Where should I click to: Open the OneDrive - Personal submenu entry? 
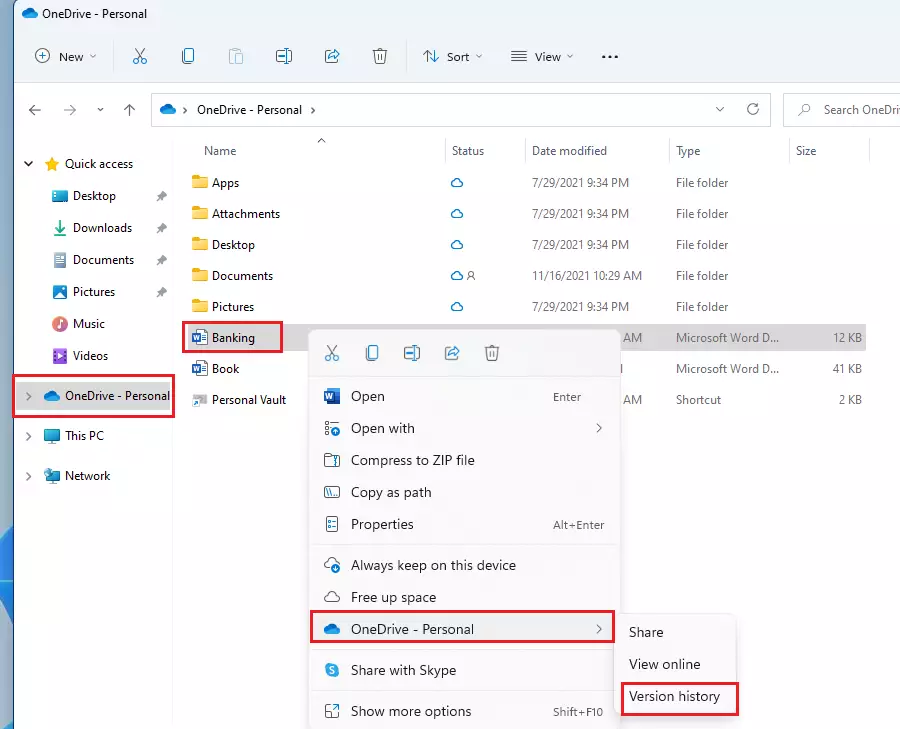(463, 629)
